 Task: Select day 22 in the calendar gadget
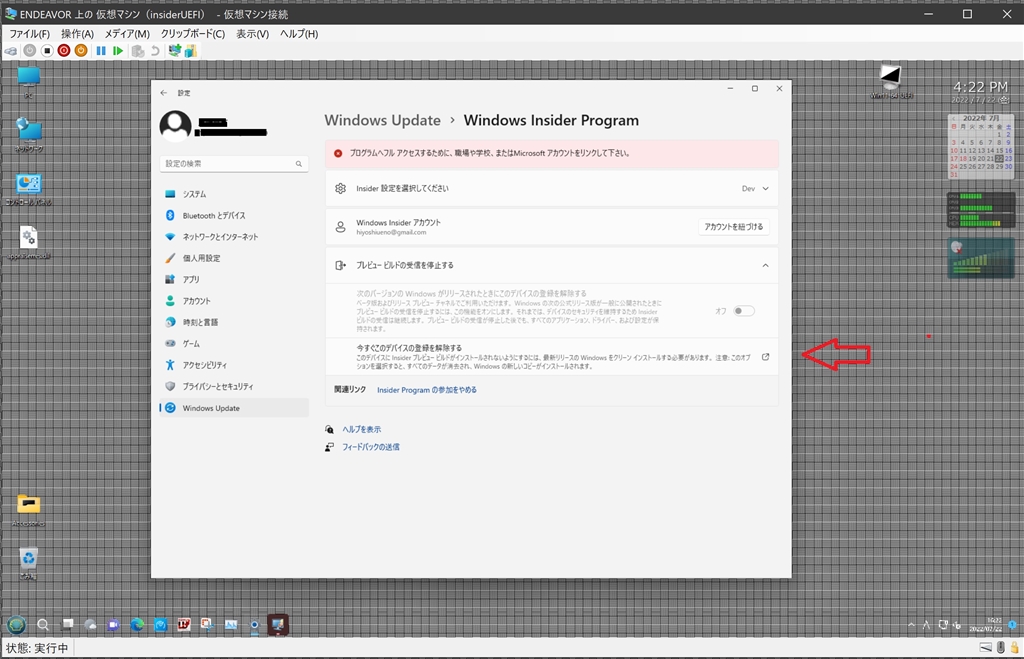[999, 159]
